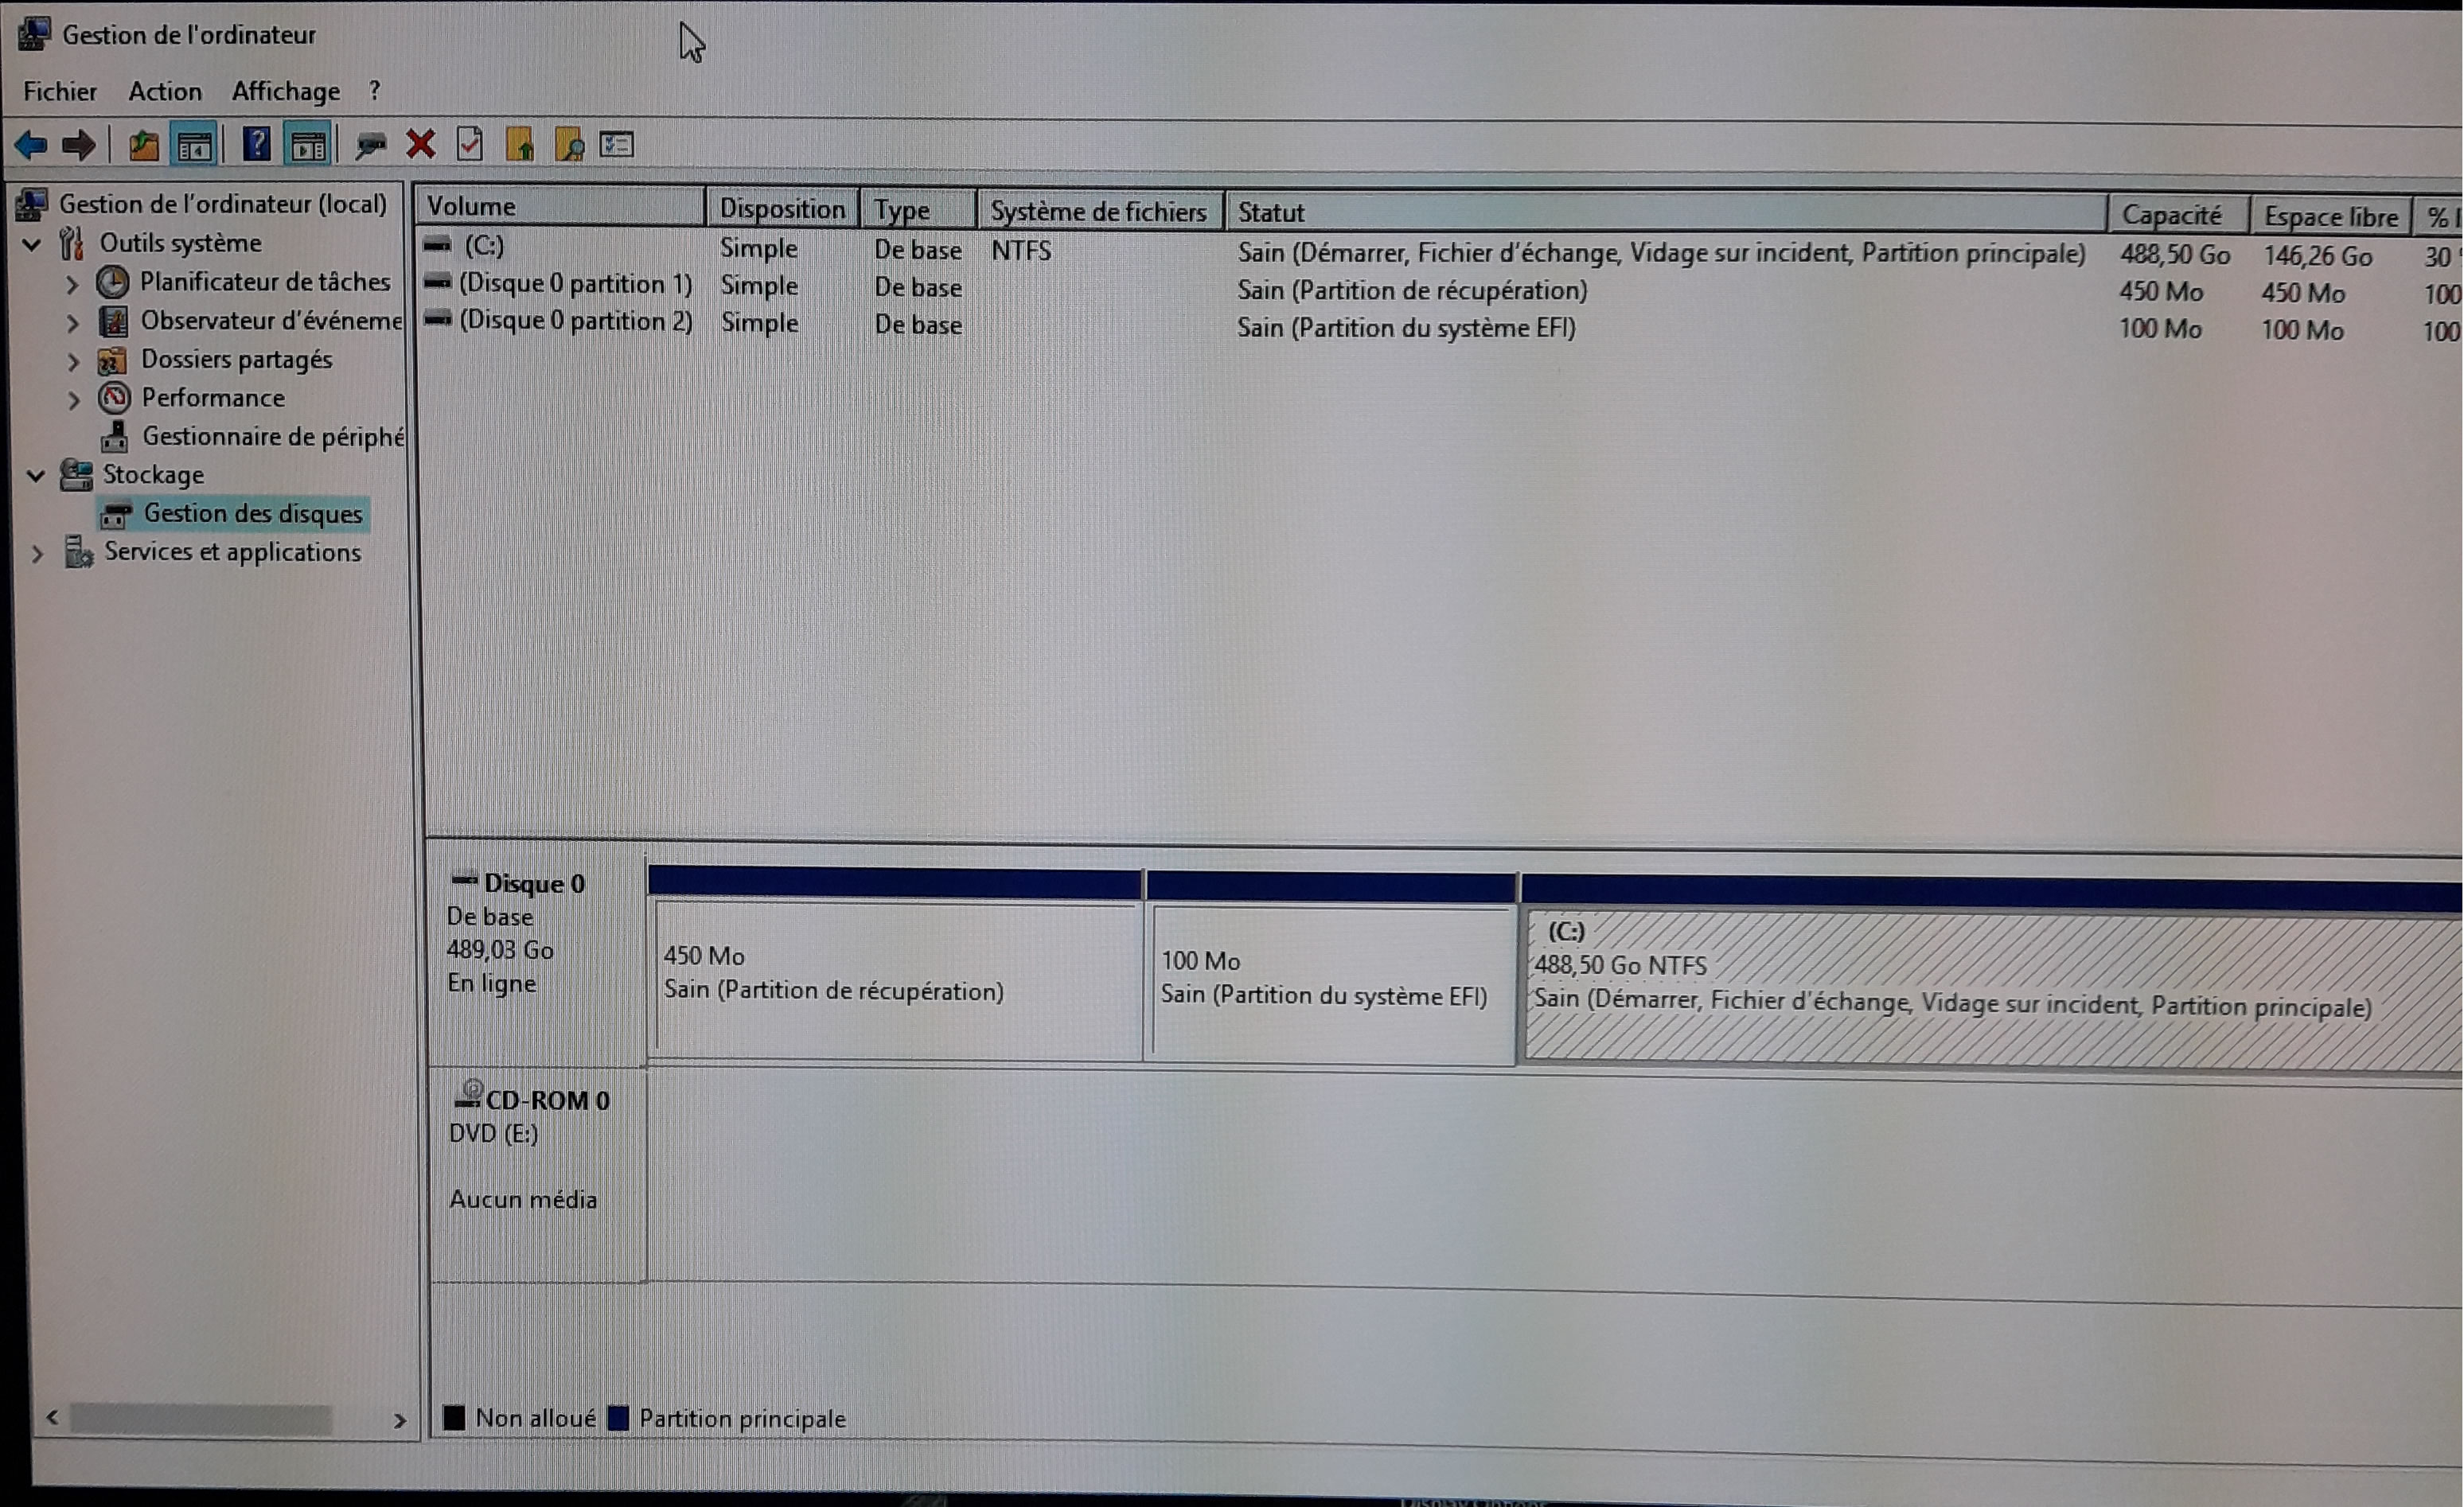Select Gestion de l'ordinateur (local) root node
This screenshot has height=1507, width=2464.
(222, 204)
